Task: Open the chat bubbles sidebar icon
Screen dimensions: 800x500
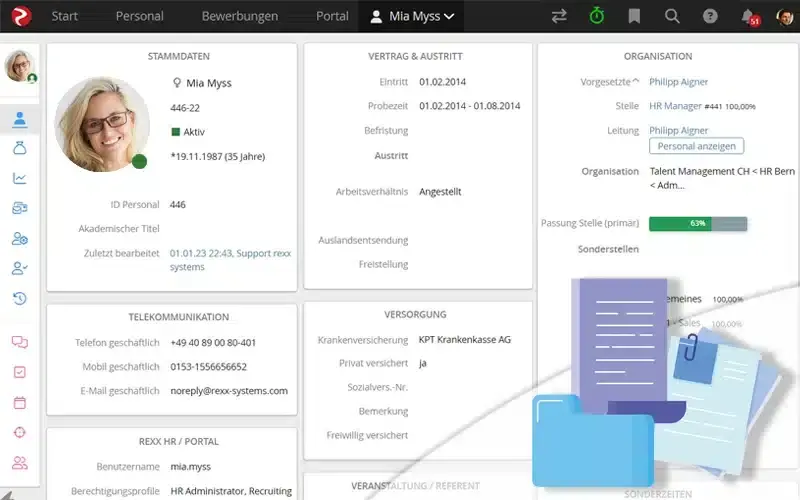Action: pyautogui.click(x=20, y=342)
